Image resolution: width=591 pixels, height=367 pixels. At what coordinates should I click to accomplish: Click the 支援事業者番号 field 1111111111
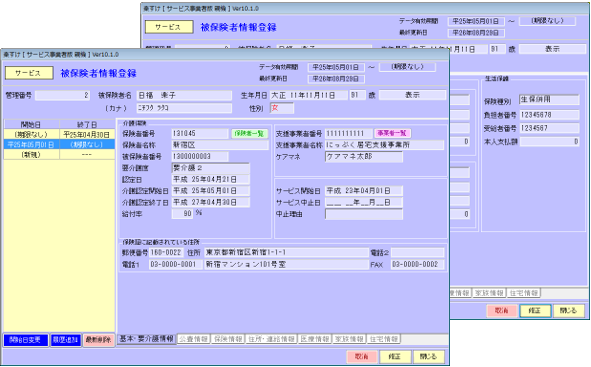click(x=349, y=133)
